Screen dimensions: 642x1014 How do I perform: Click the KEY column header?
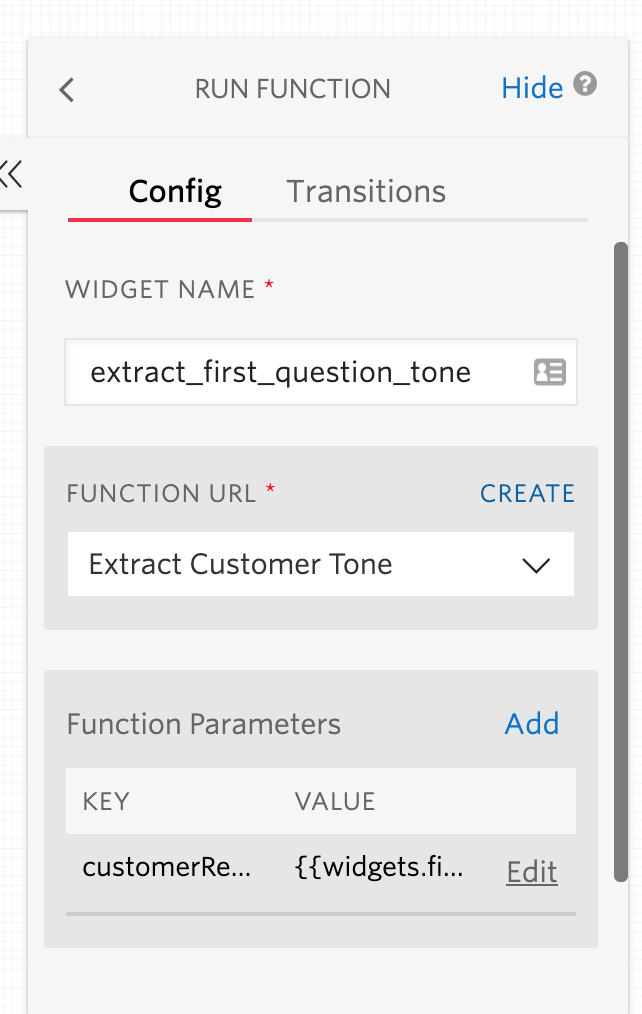click(106, 801)
